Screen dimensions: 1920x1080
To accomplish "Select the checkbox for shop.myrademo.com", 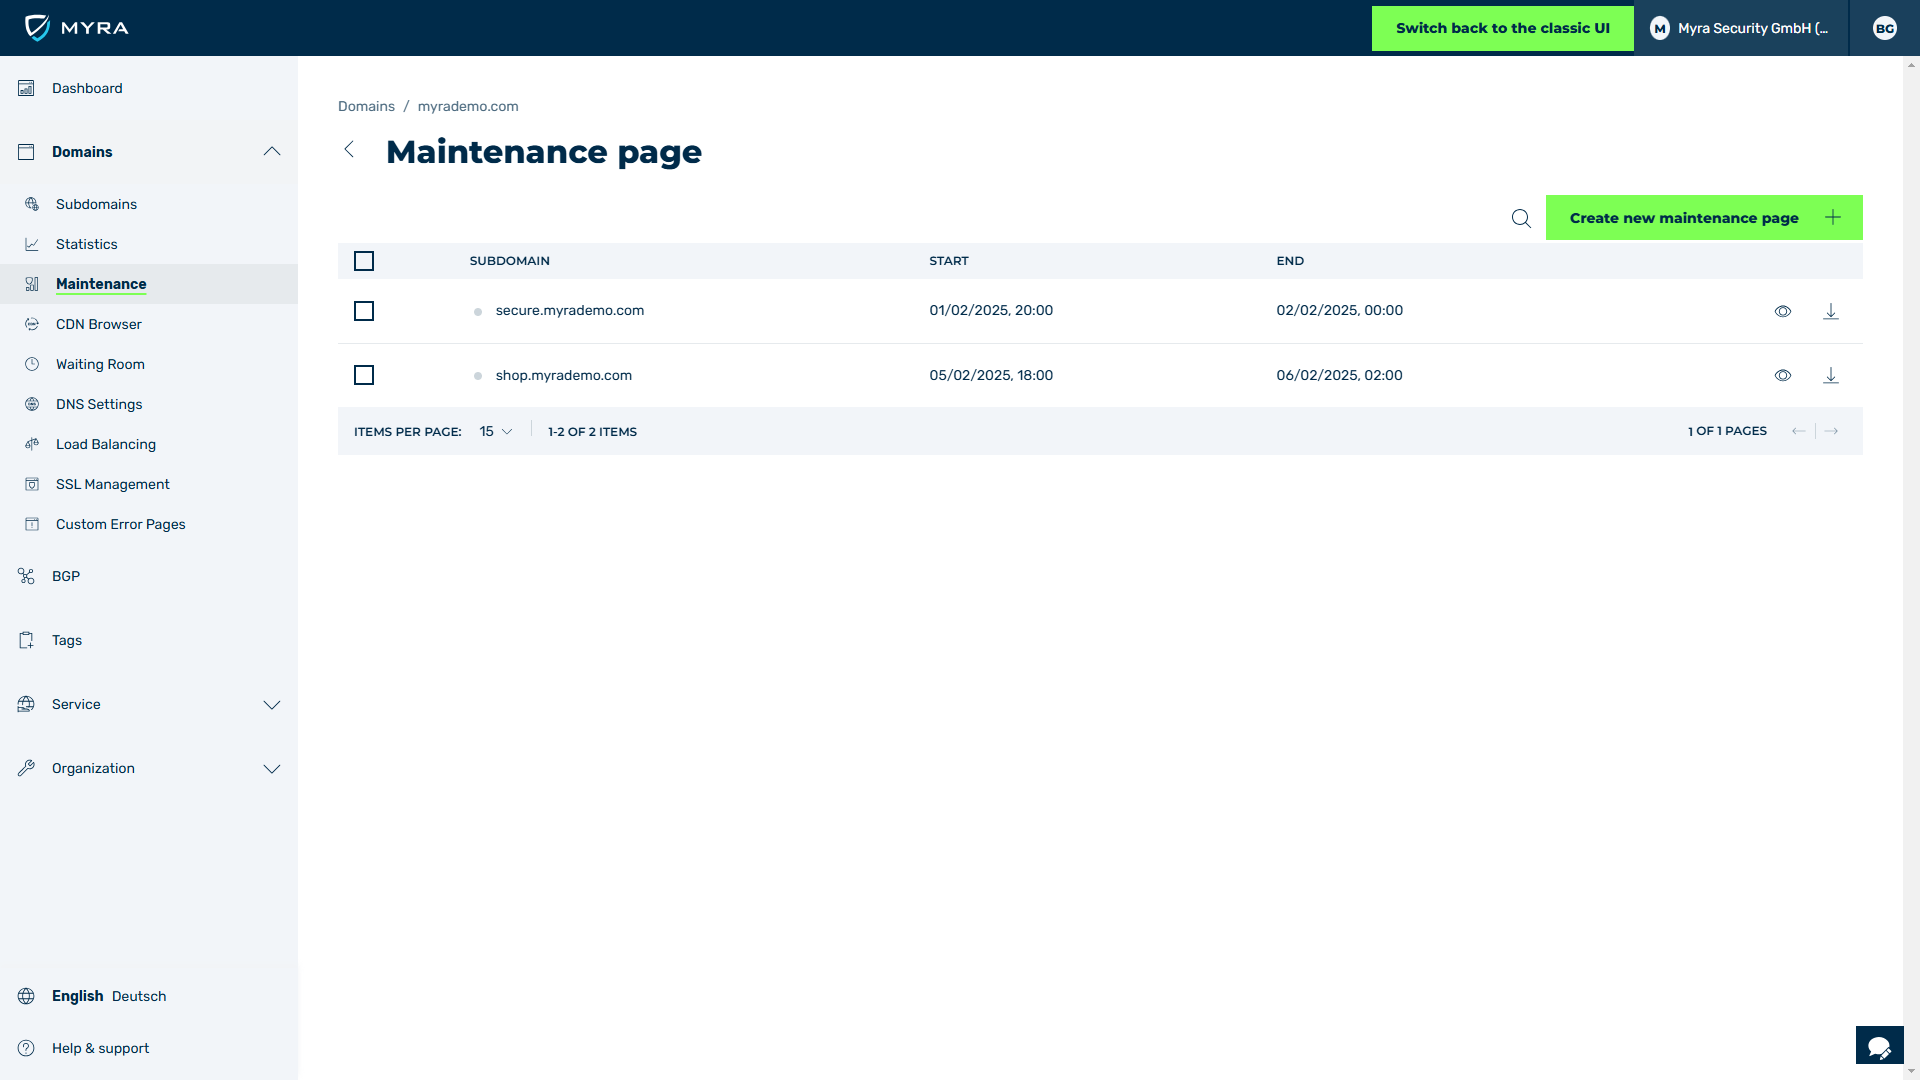I will click(364, 375).
